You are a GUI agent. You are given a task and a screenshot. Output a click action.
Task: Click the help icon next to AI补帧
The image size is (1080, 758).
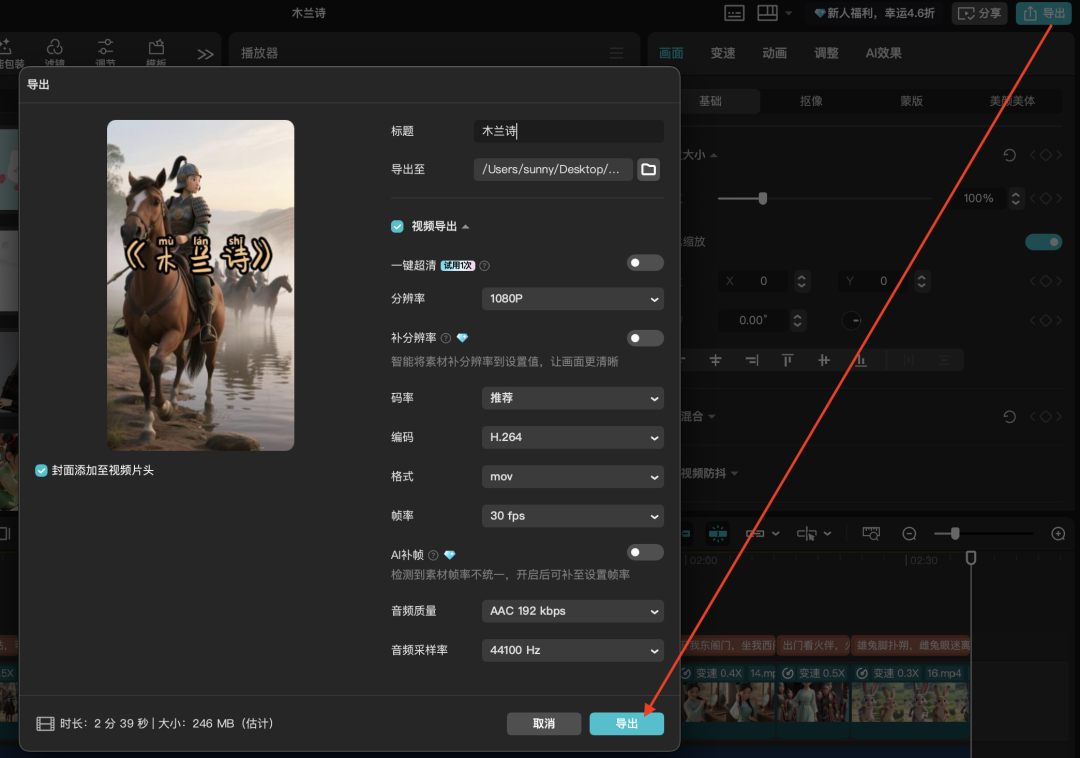click(434, 555)
